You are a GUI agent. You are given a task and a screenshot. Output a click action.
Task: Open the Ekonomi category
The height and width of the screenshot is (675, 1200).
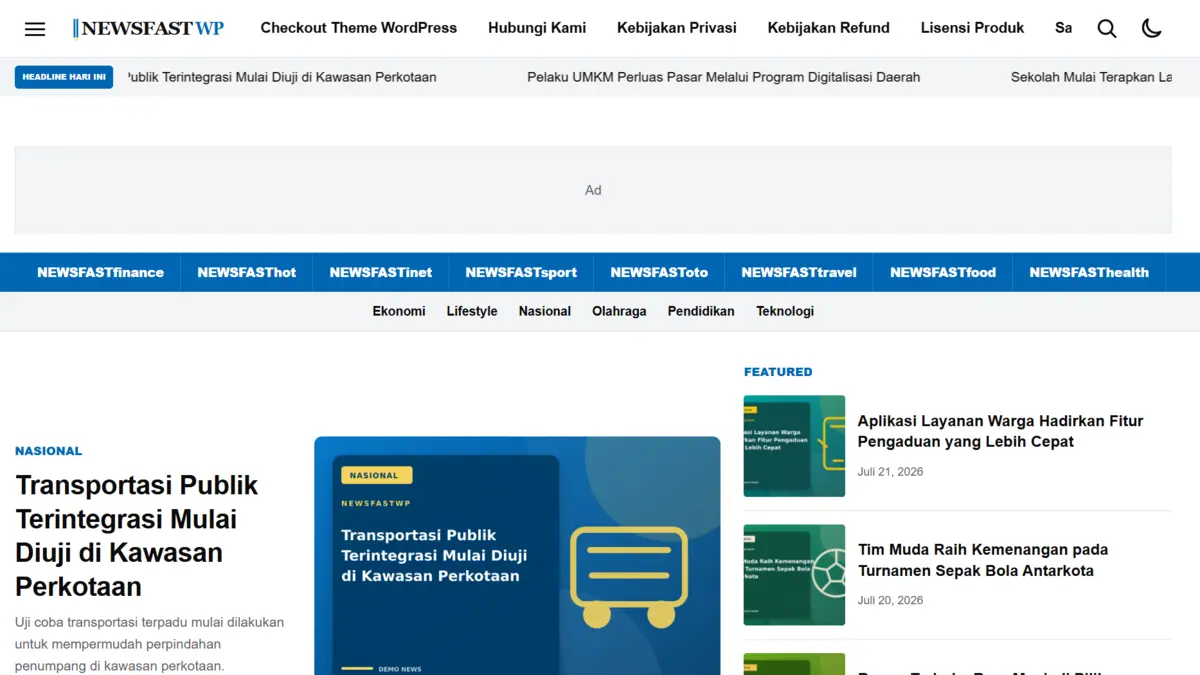pos(399,311)
